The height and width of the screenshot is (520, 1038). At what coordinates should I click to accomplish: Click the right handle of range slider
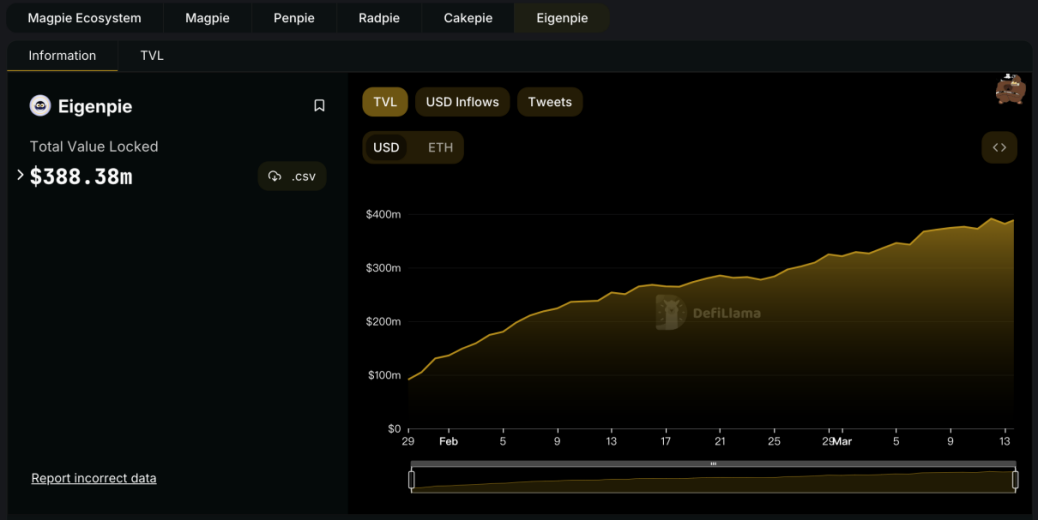(1015, 480)
